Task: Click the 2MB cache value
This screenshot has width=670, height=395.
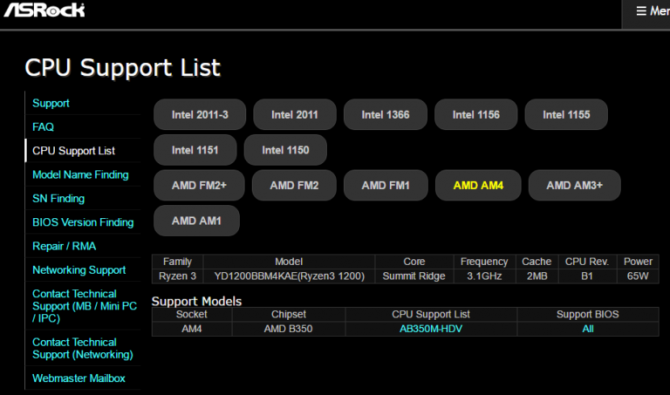Action: click(x=537, y=276)
